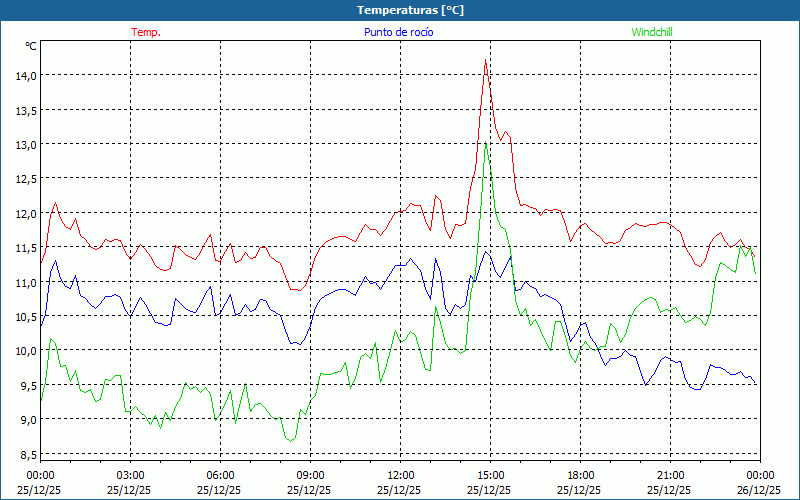This screenshot has width=800, height=500.
Task: Click the 03:00 time label
Action: coord(130,475)
